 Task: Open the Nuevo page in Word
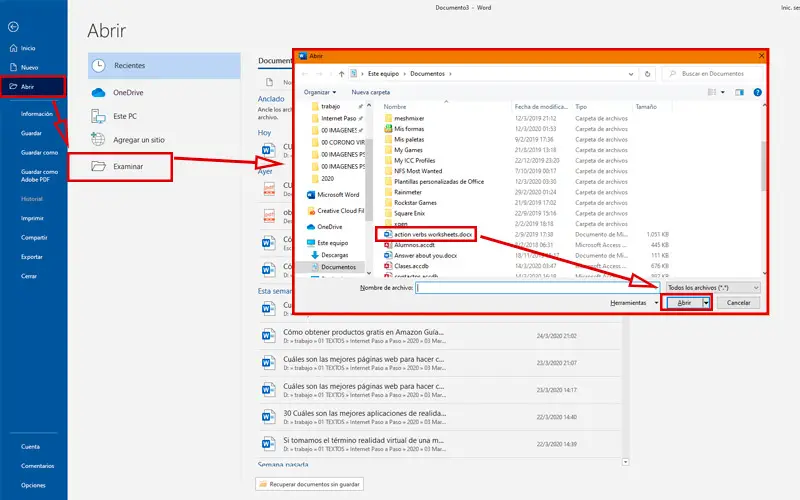pos(24,67)
